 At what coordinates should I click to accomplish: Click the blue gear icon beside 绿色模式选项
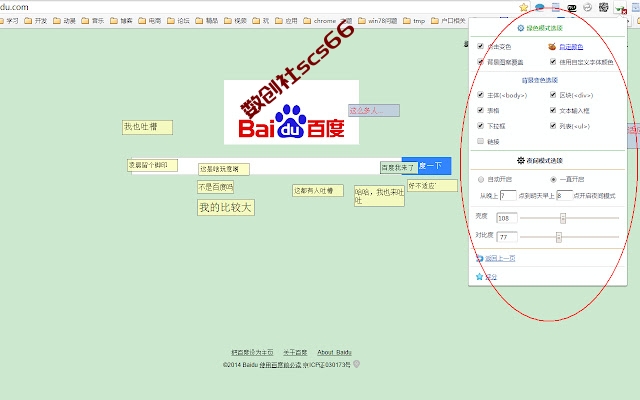pyautogui.click(x=520, y=28)
